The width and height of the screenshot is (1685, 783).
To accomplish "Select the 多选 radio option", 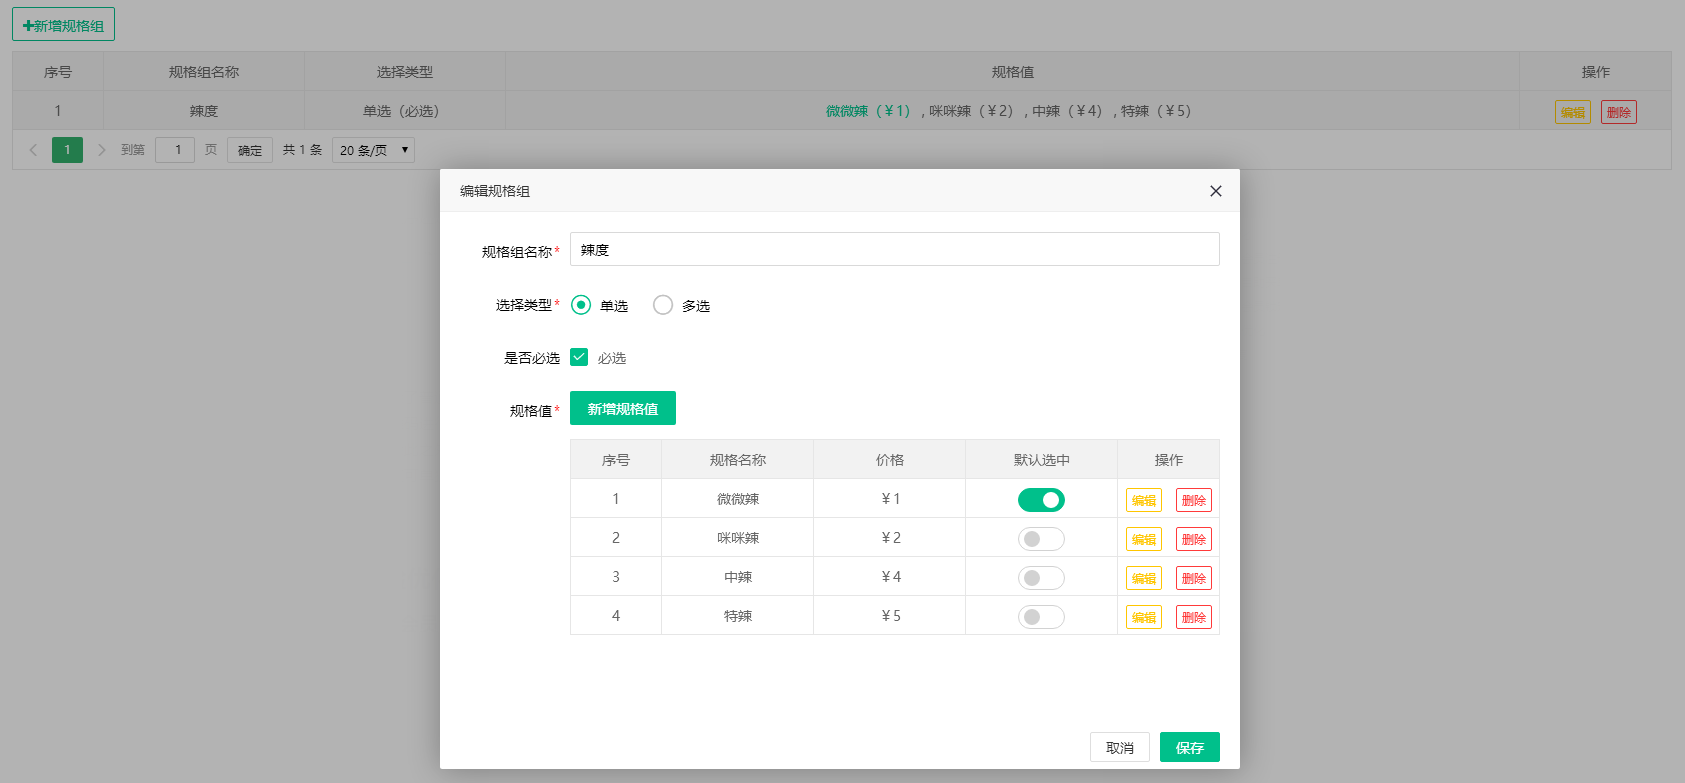I will pos(663,305).
